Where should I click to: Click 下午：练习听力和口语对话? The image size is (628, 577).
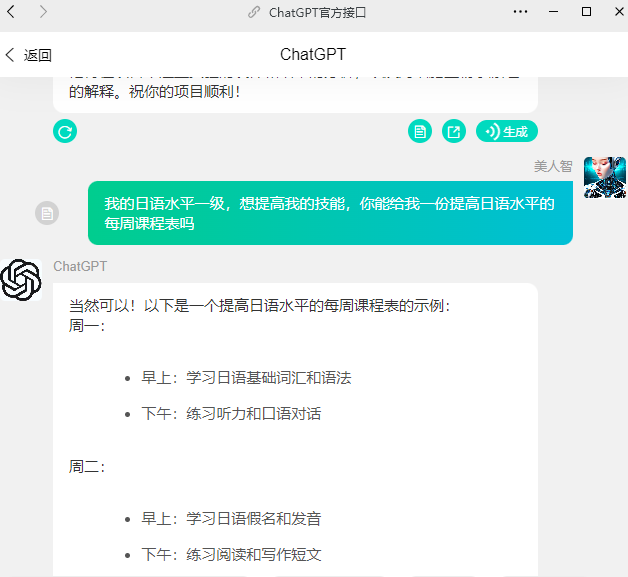[x=231, y=414]
